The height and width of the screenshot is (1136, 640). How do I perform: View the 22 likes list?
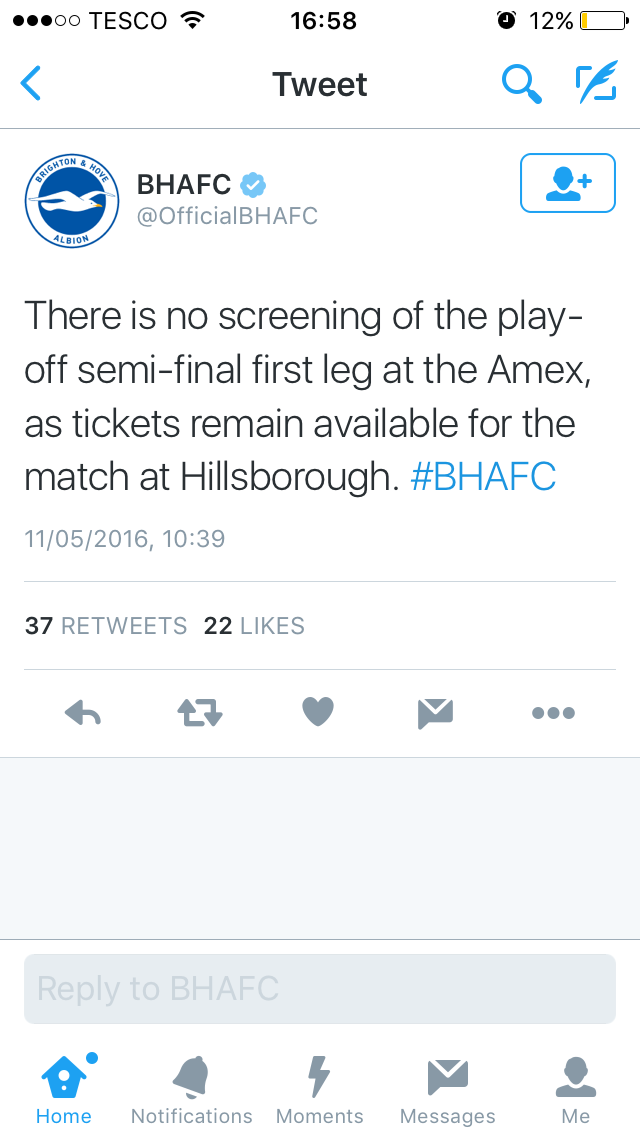pyautogui.click(x=254, y=626)
